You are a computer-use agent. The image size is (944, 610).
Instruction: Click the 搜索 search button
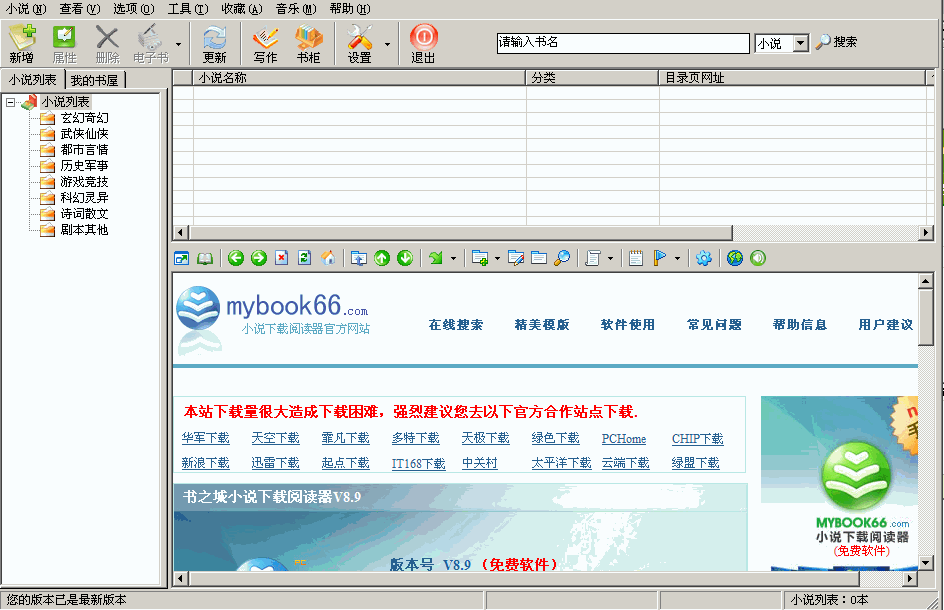(836, 42)
